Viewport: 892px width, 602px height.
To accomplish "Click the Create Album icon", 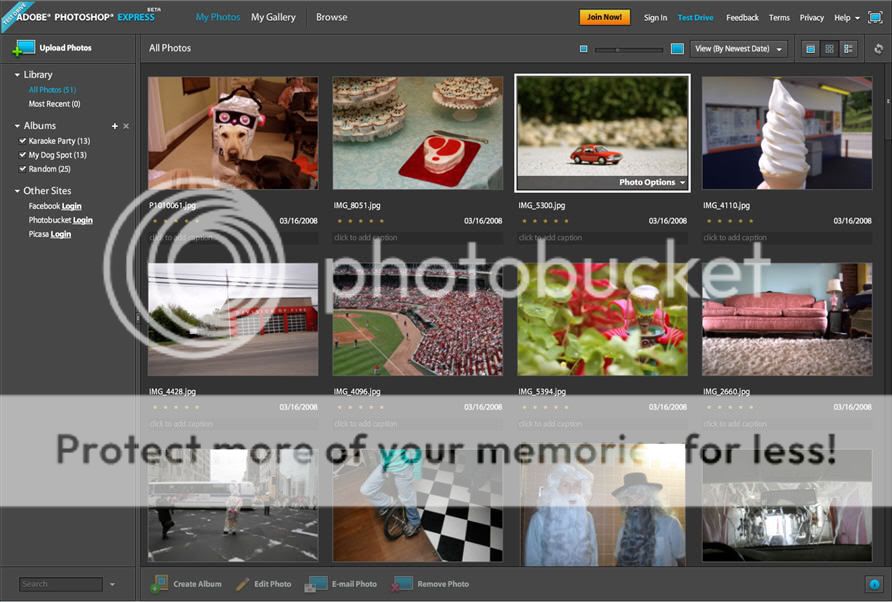I will [x=159, y=584].
